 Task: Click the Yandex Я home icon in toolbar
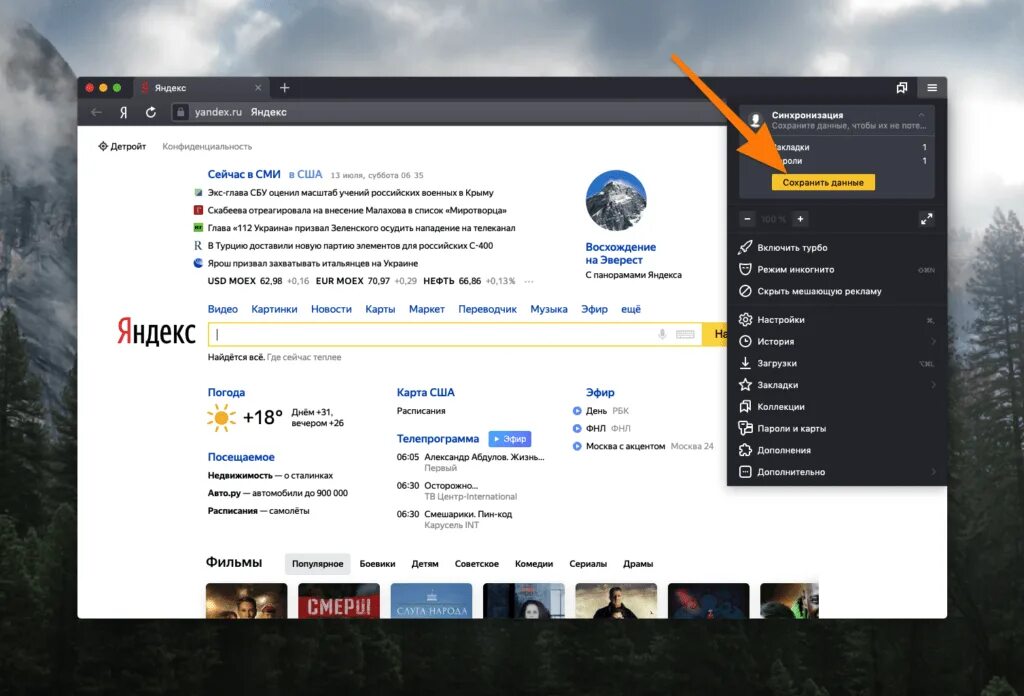[x=123, y=112]
